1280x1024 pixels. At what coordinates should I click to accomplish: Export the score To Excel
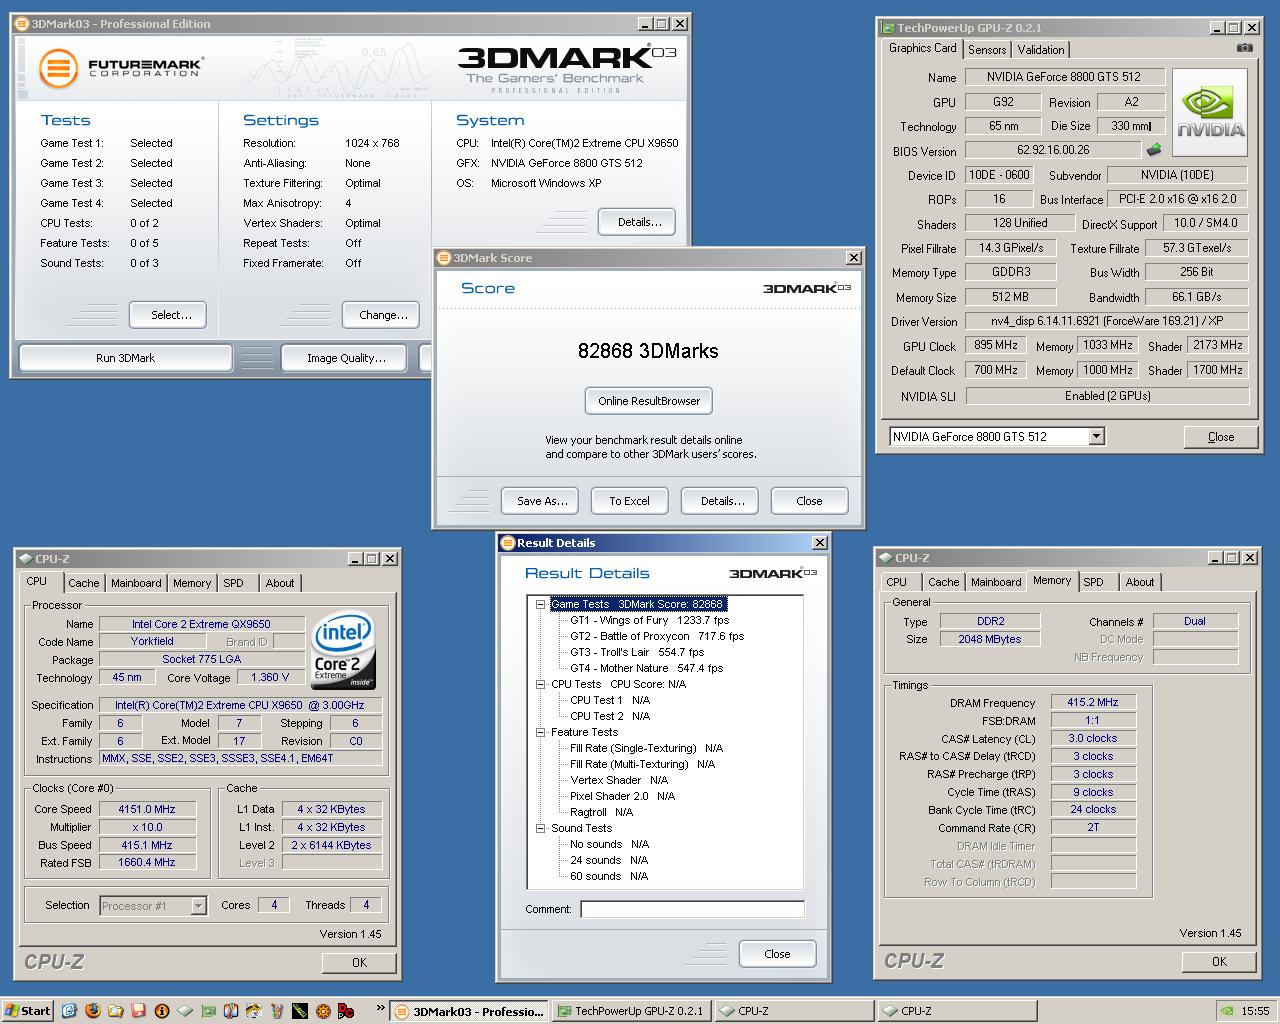click(629, 501)
